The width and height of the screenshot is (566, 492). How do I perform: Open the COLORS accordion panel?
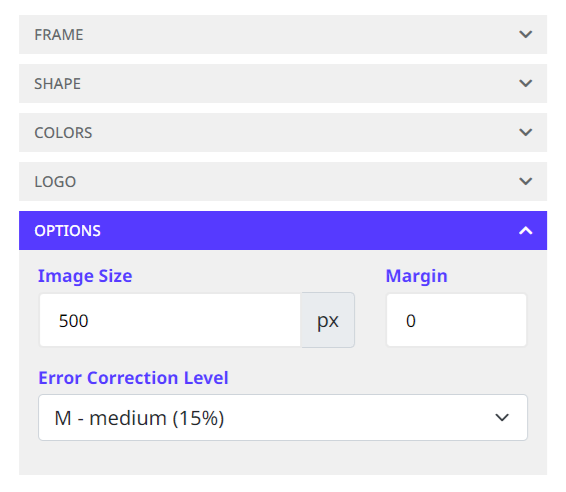(x=283, y=132)
